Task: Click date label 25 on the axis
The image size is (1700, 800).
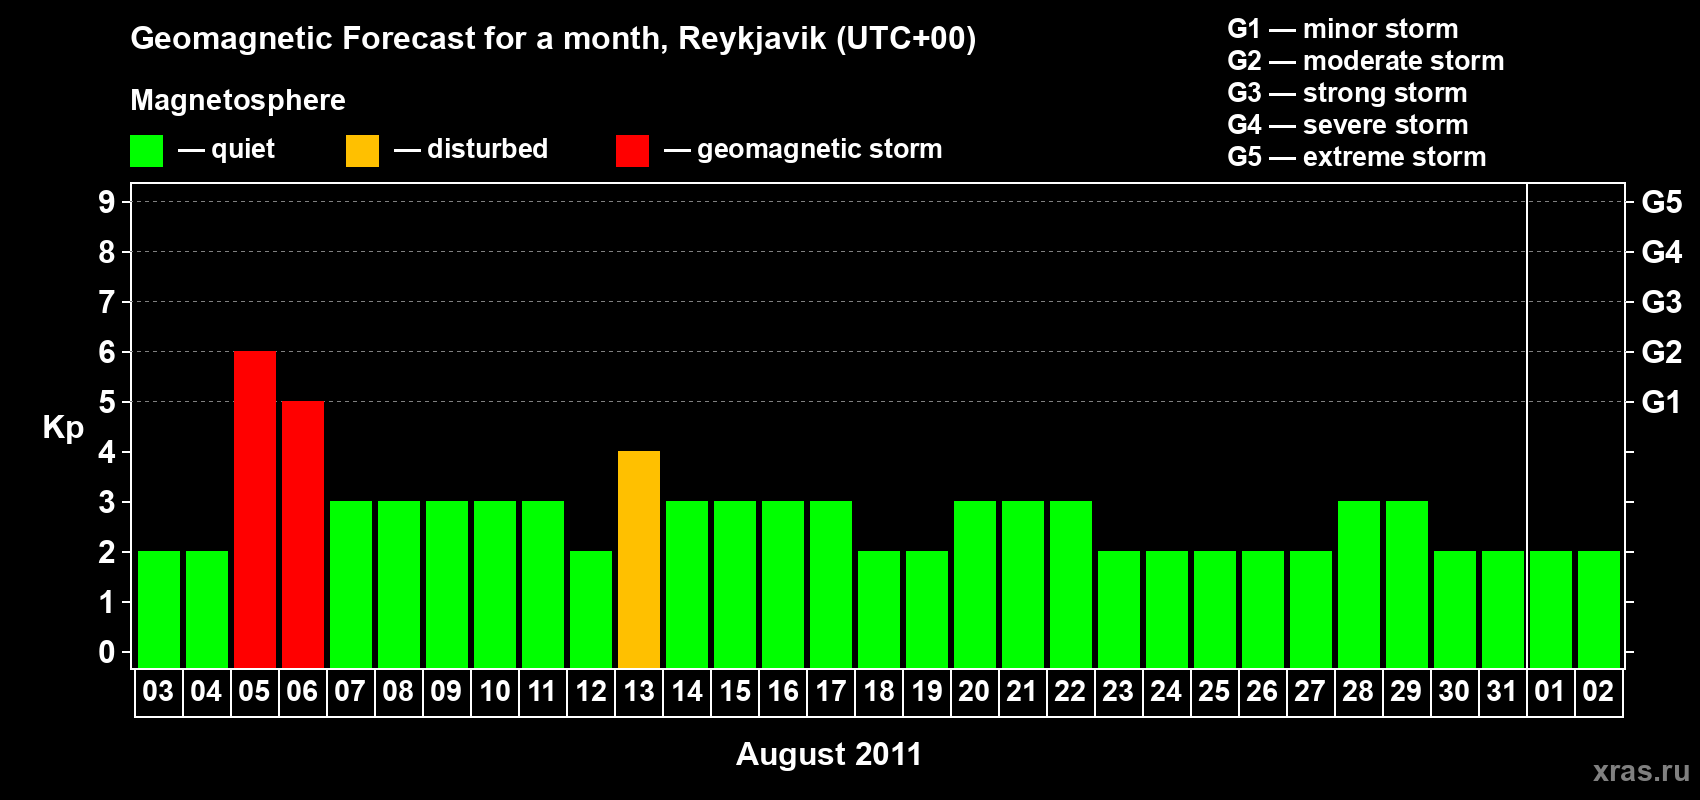Action: 1214,691
